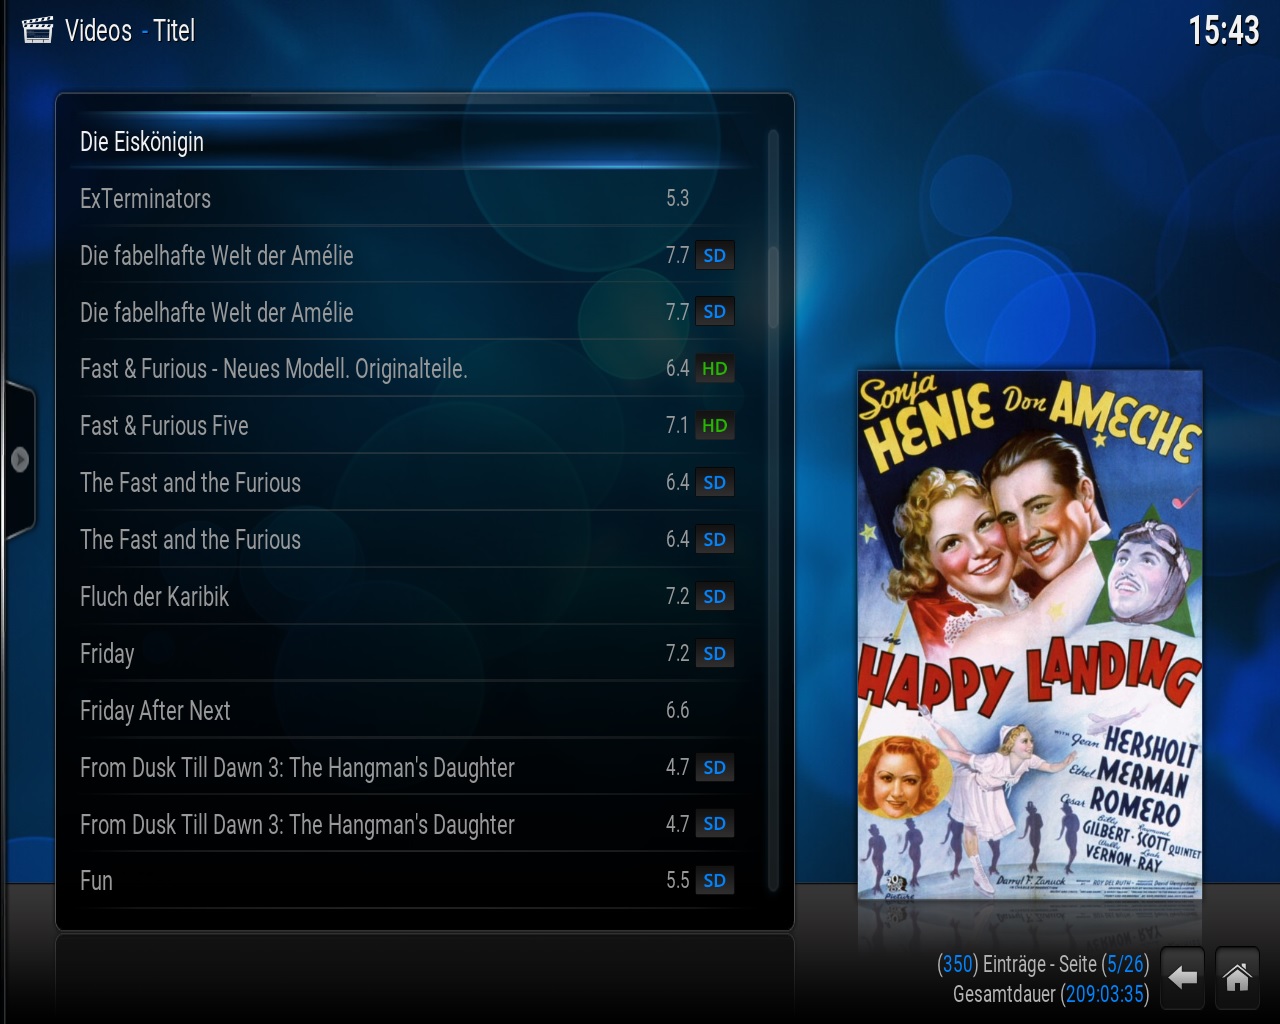The height and width of the screenshot is (1024, 1280).
Task: Click SD badge on Friday row
Action: [715, 654]
